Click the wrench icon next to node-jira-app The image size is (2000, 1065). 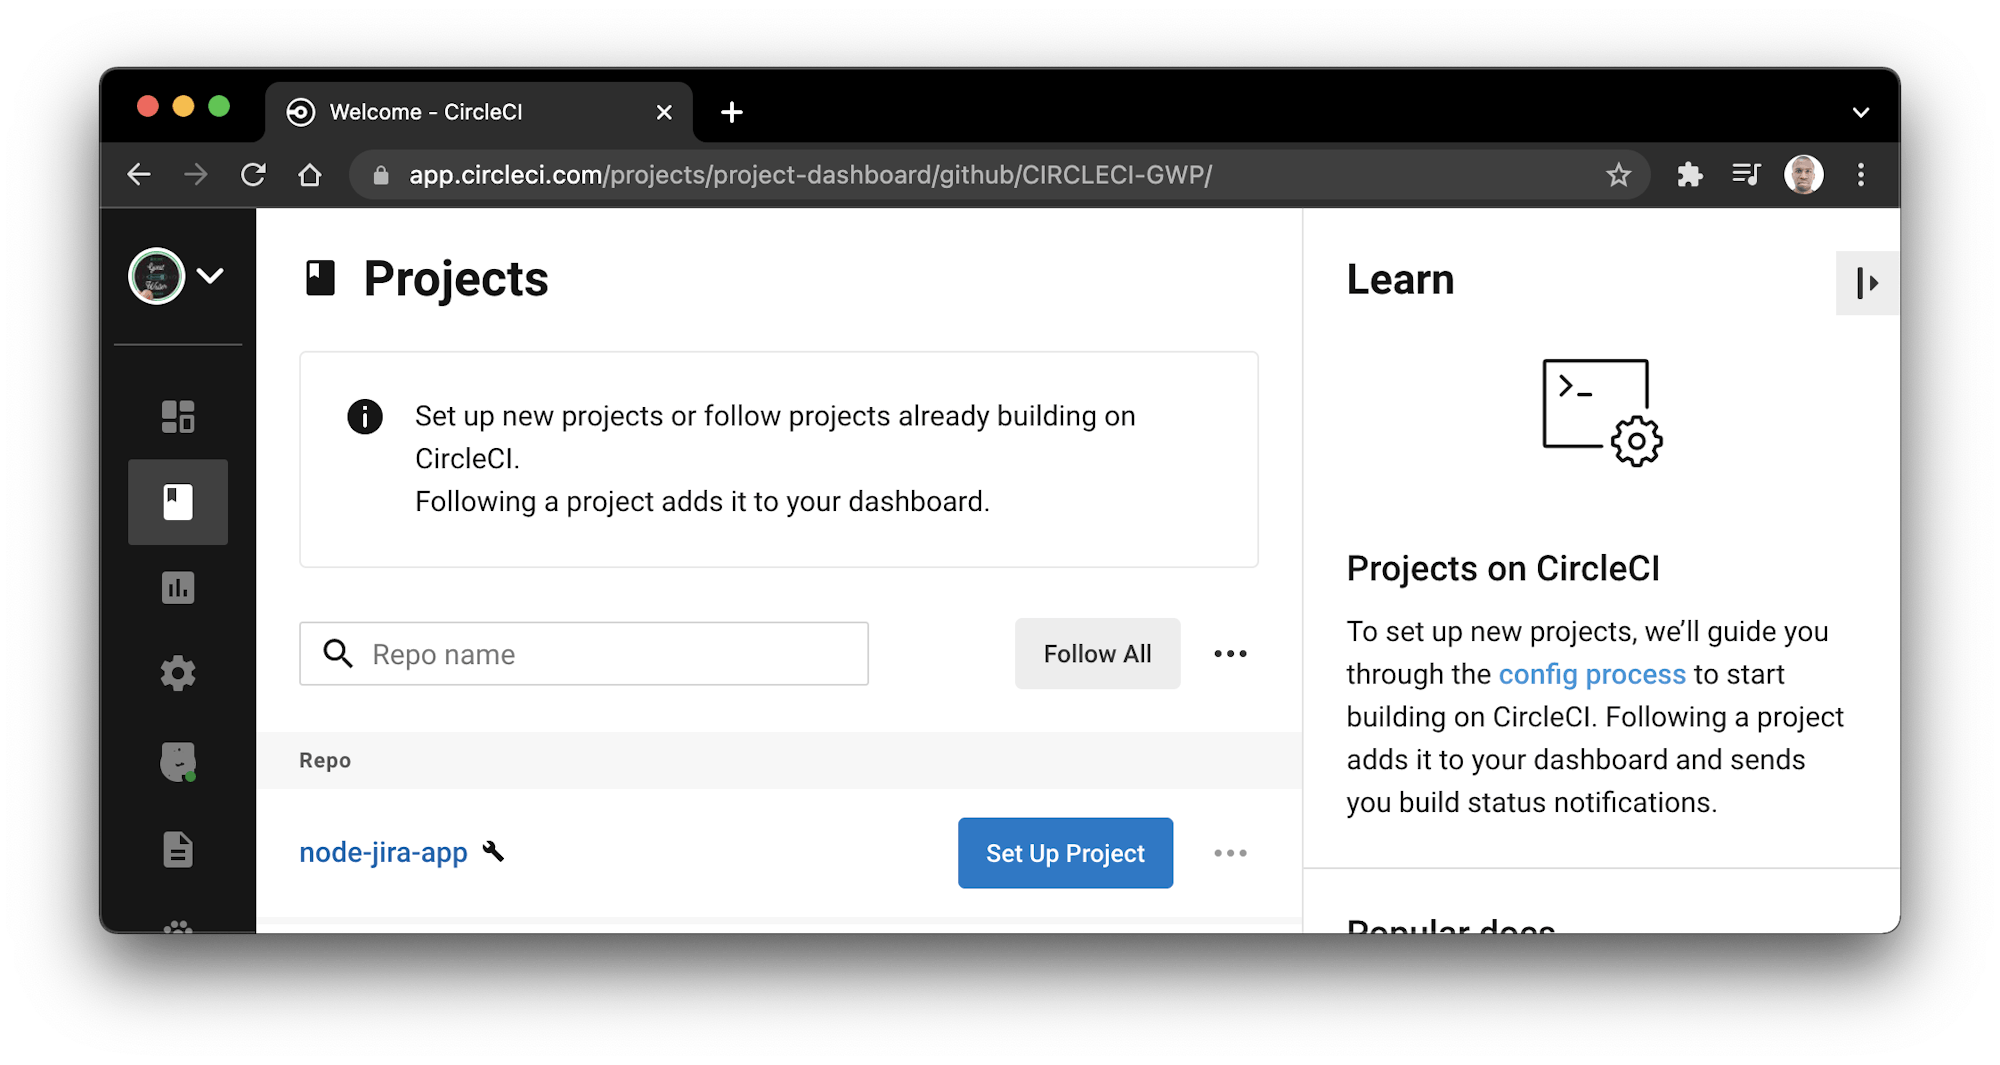(492, 853)
